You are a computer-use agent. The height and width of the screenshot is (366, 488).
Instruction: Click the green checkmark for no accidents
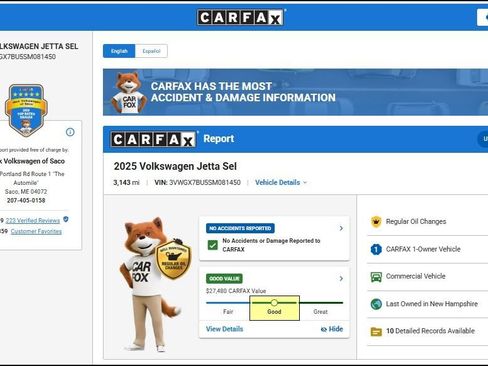213,245
